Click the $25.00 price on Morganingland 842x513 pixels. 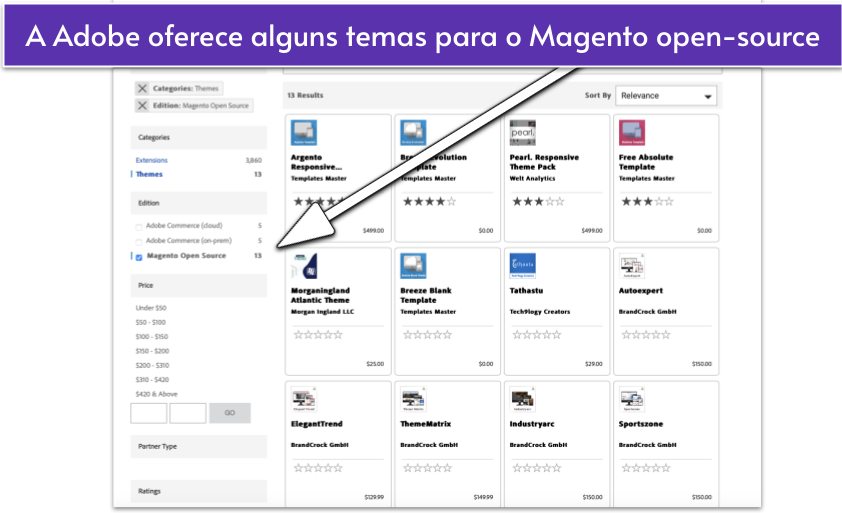tap(375, 364)
